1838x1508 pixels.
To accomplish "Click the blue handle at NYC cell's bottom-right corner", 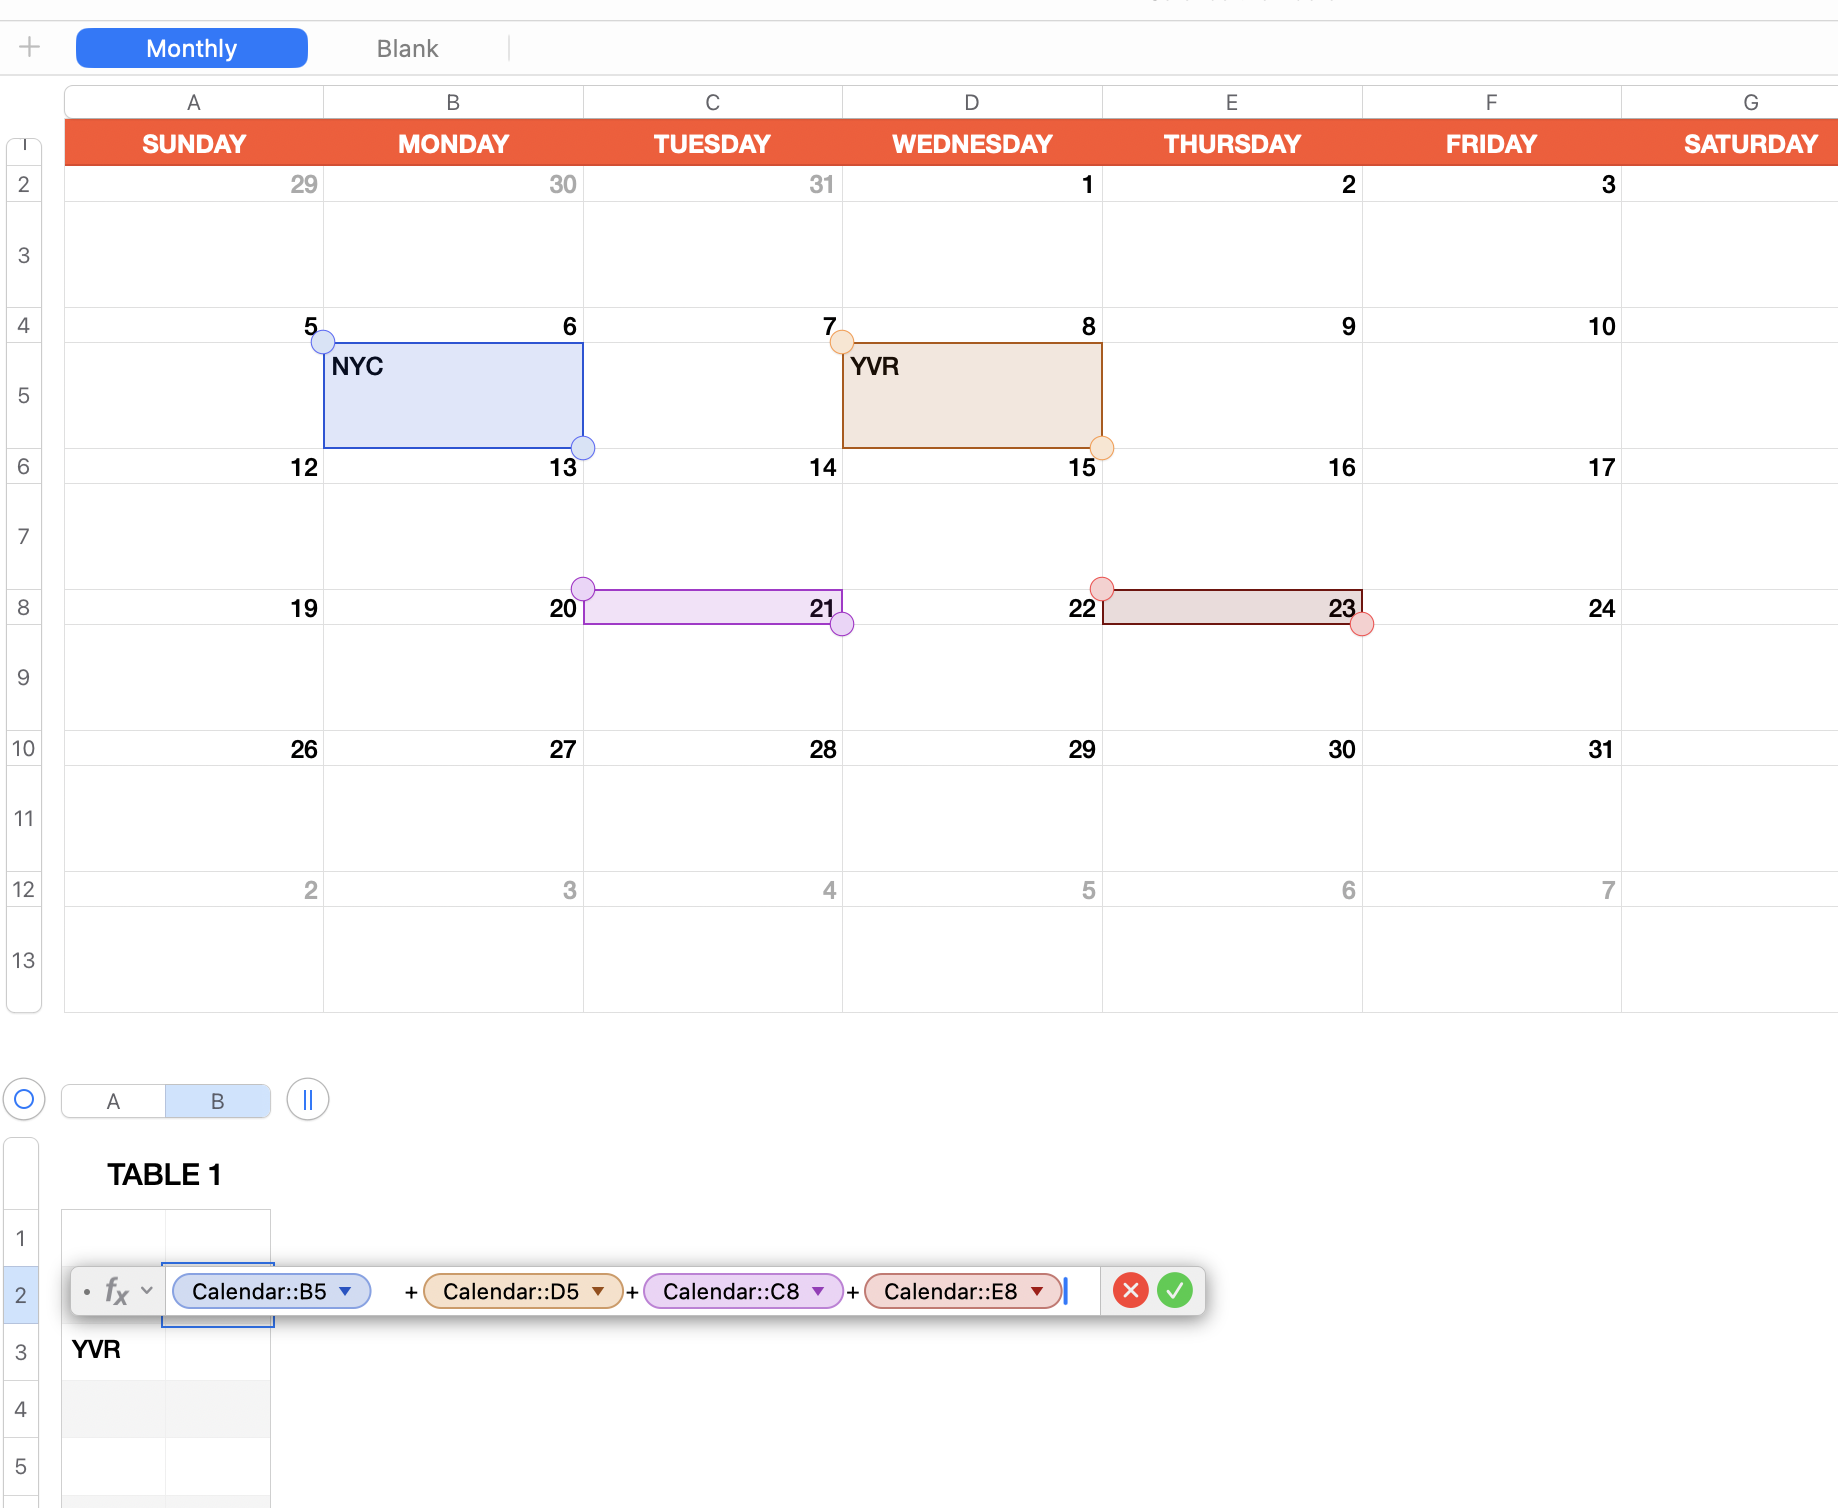I will (583, 448).
